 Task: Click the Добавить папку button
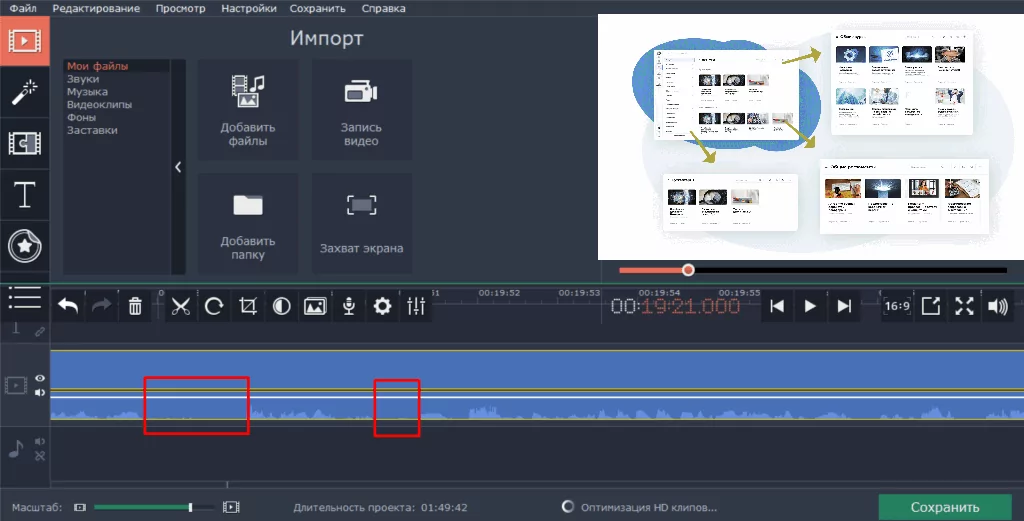(248, 224)
